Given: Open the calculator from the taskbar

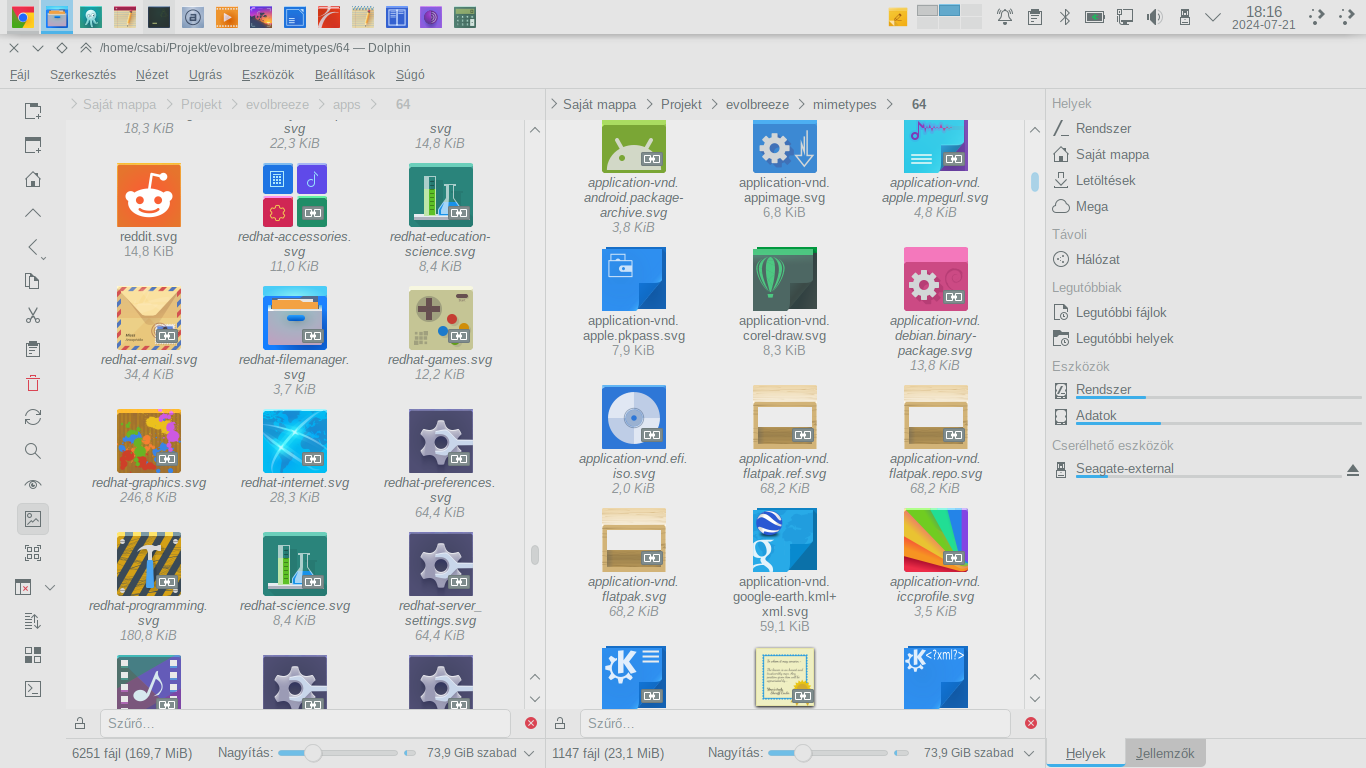Looking at the screenshot, I should point(463,16).
